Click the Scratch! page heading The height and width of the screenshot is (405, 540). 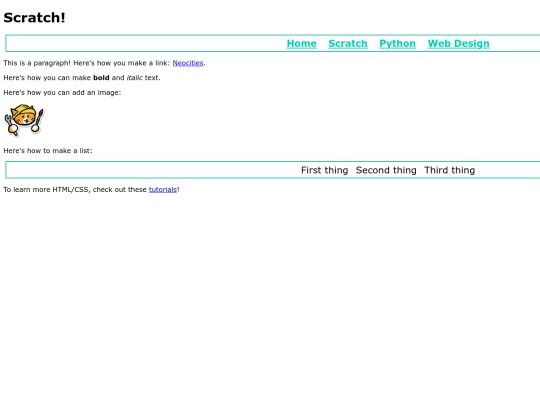(34, 18)
